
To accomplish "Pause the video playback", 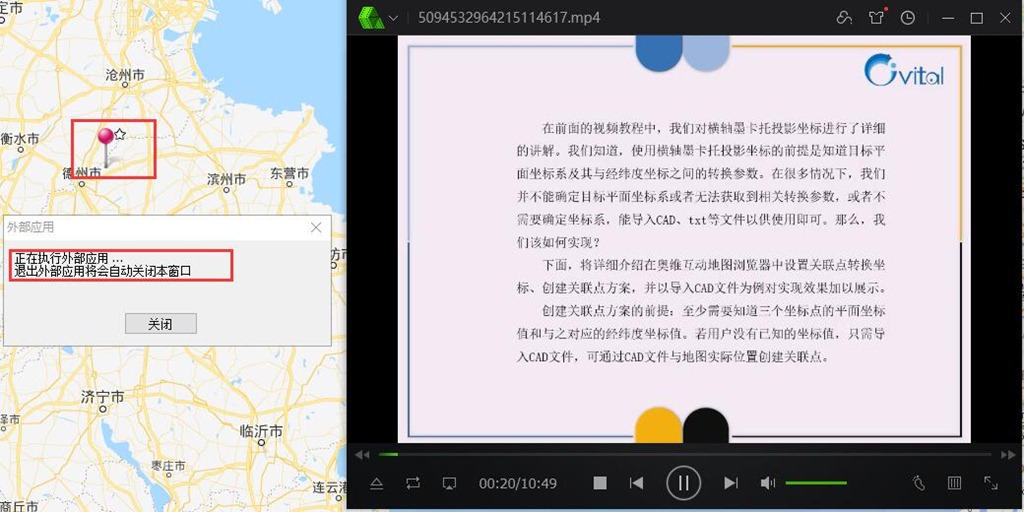I will (x=683, y=483).
